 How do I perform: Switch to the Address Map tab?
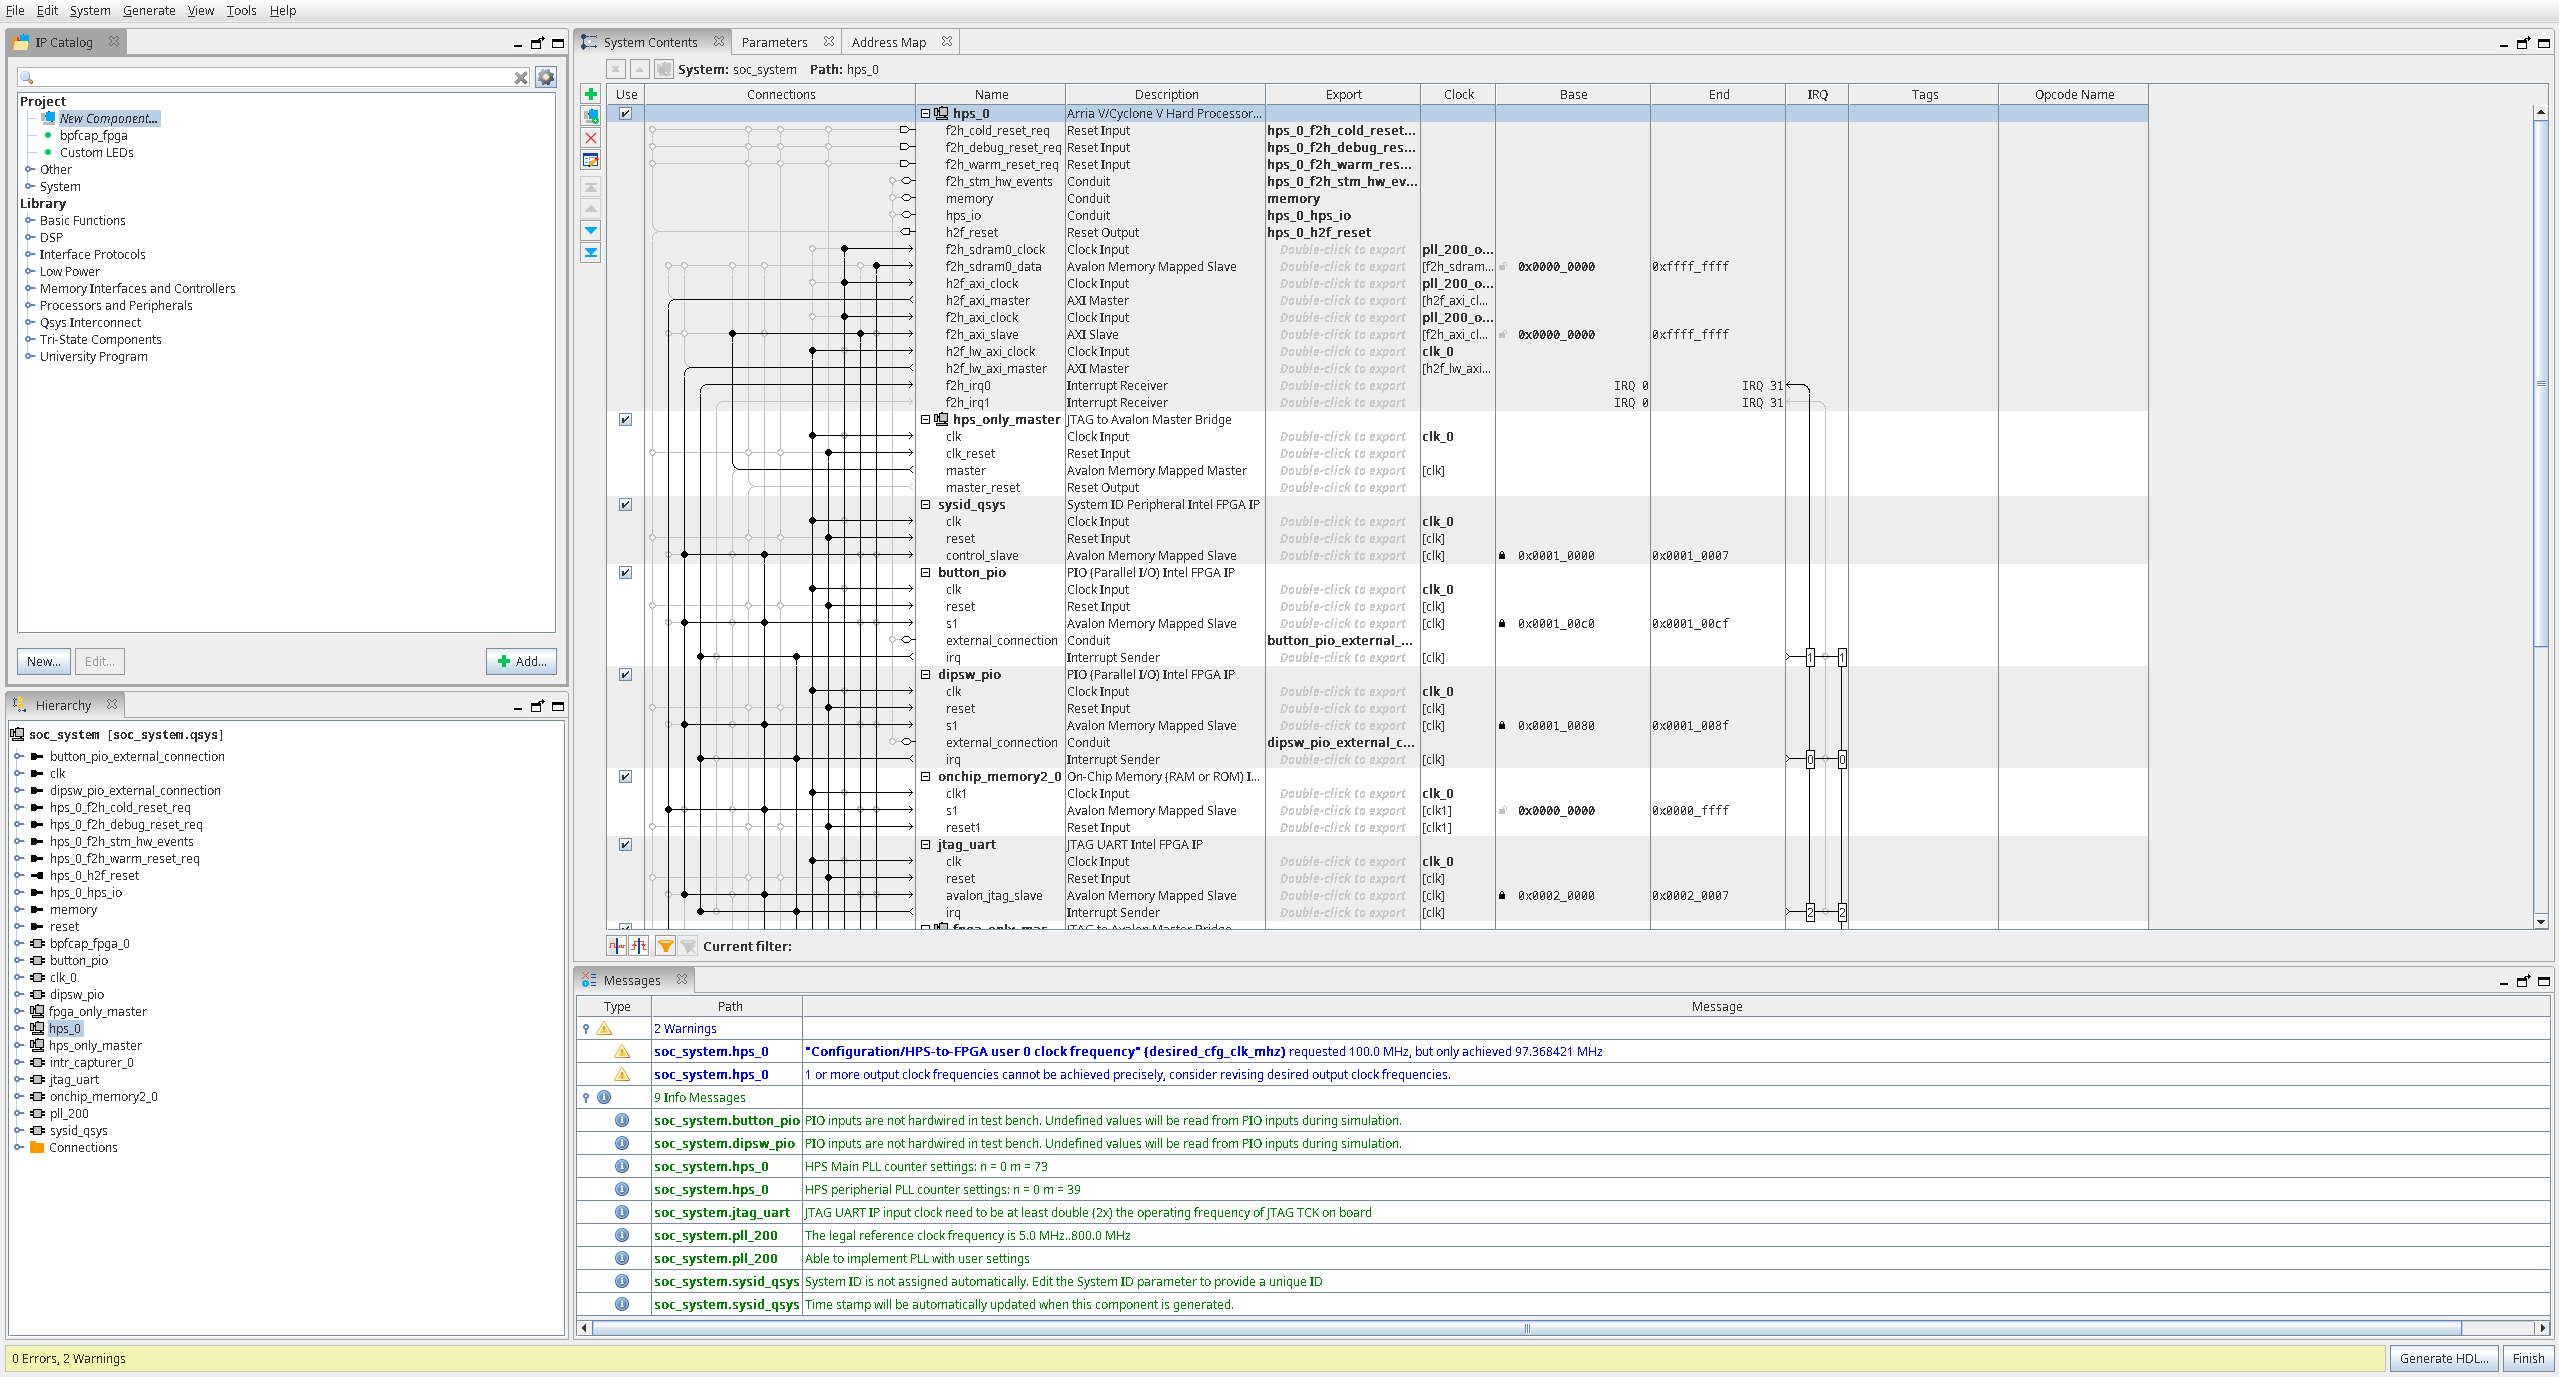tap(888, 42)
